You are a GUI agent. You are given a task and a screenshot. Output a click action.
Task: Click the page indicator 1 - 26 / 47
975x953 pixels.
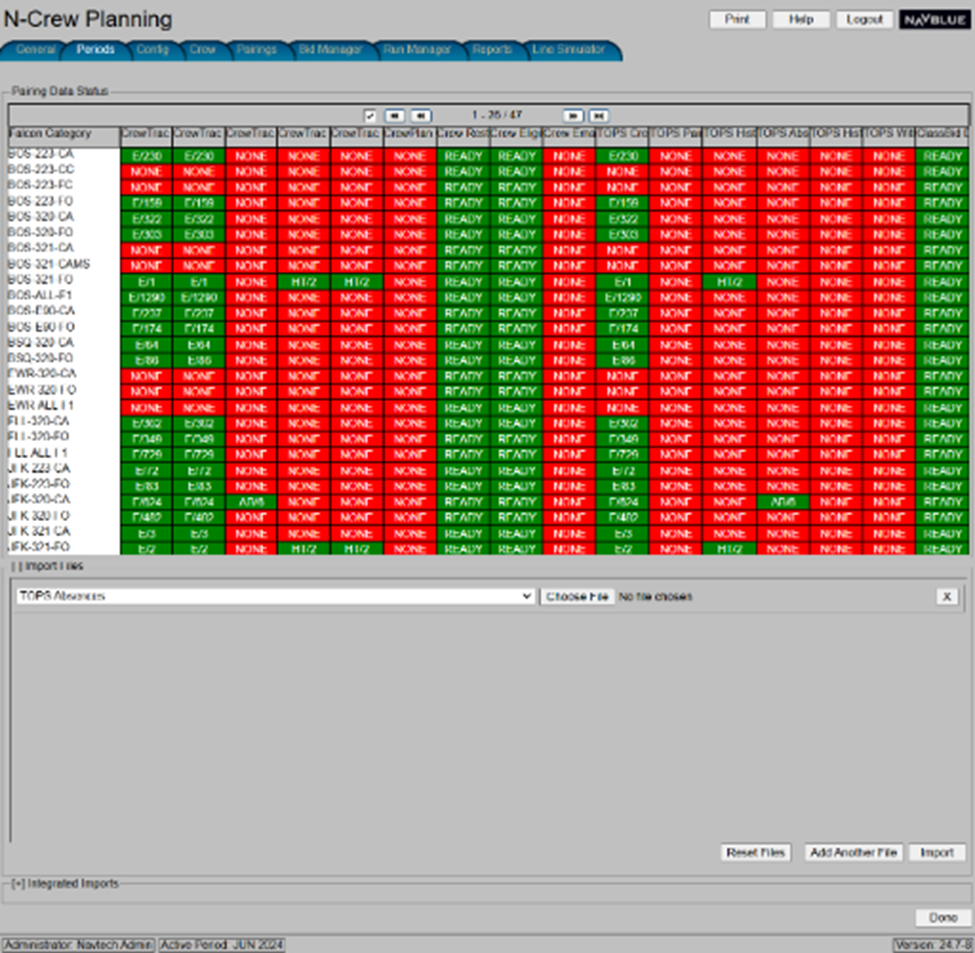[x=497, y=115]
